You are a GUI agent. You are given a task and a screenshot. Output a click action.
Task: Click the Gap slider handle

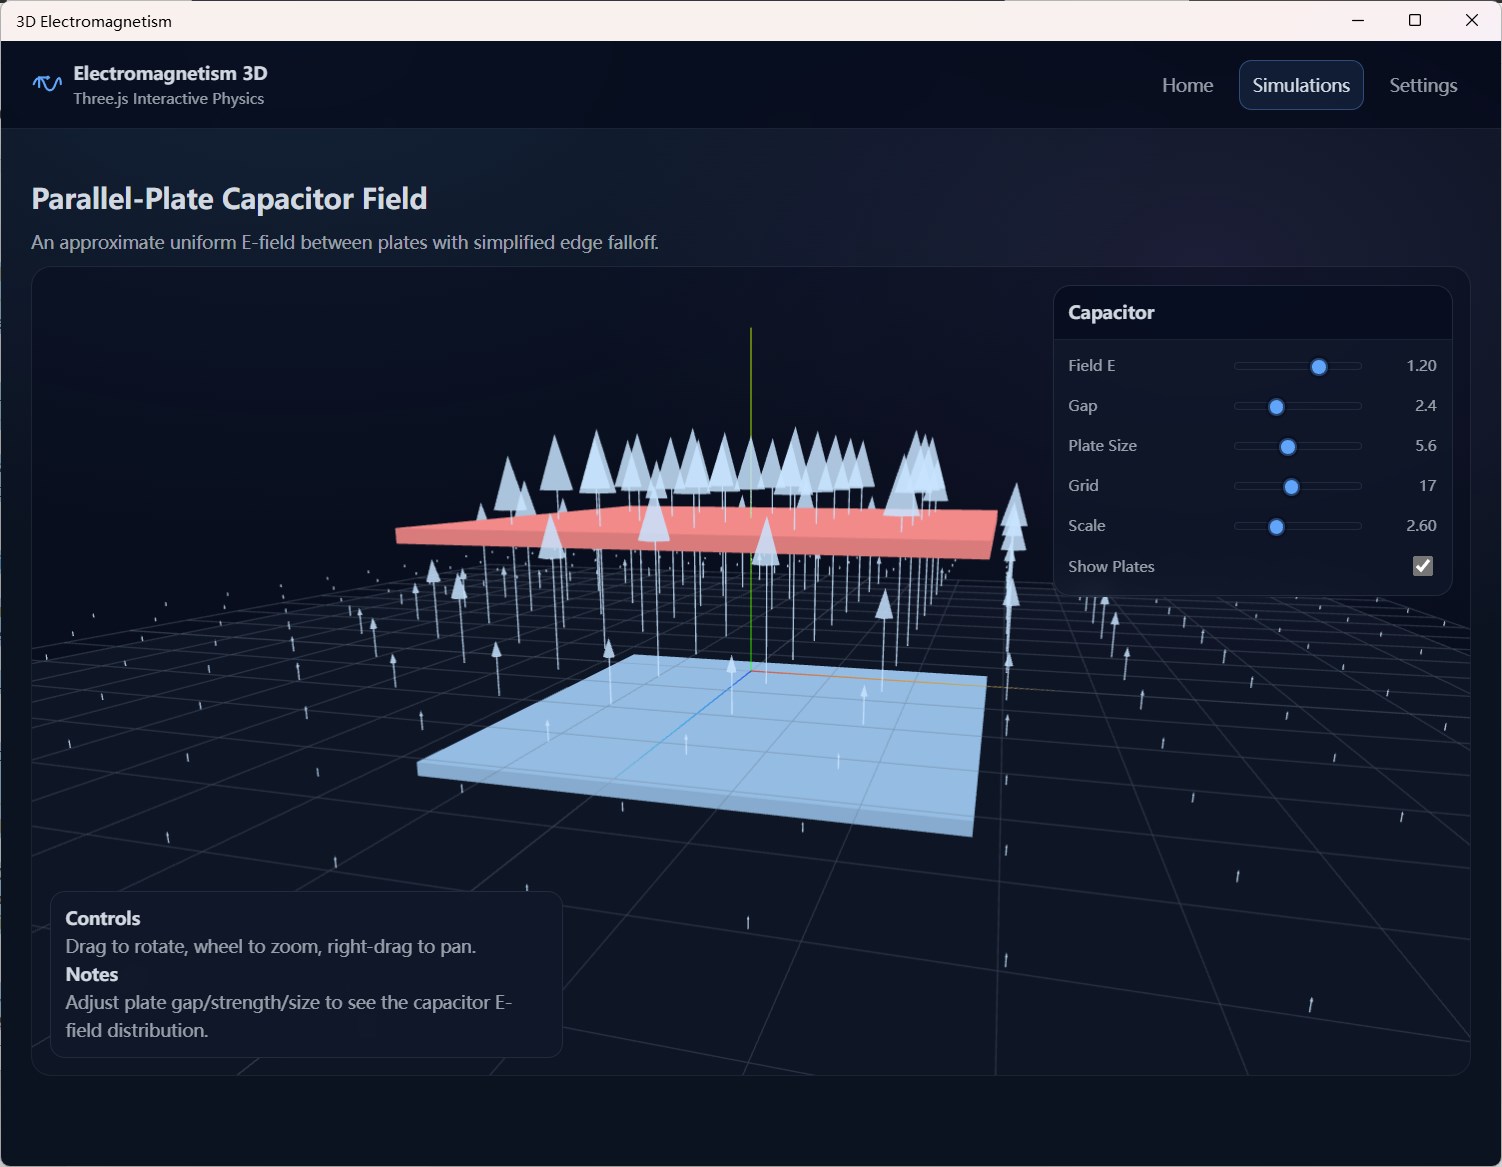tap(1276, 406)
